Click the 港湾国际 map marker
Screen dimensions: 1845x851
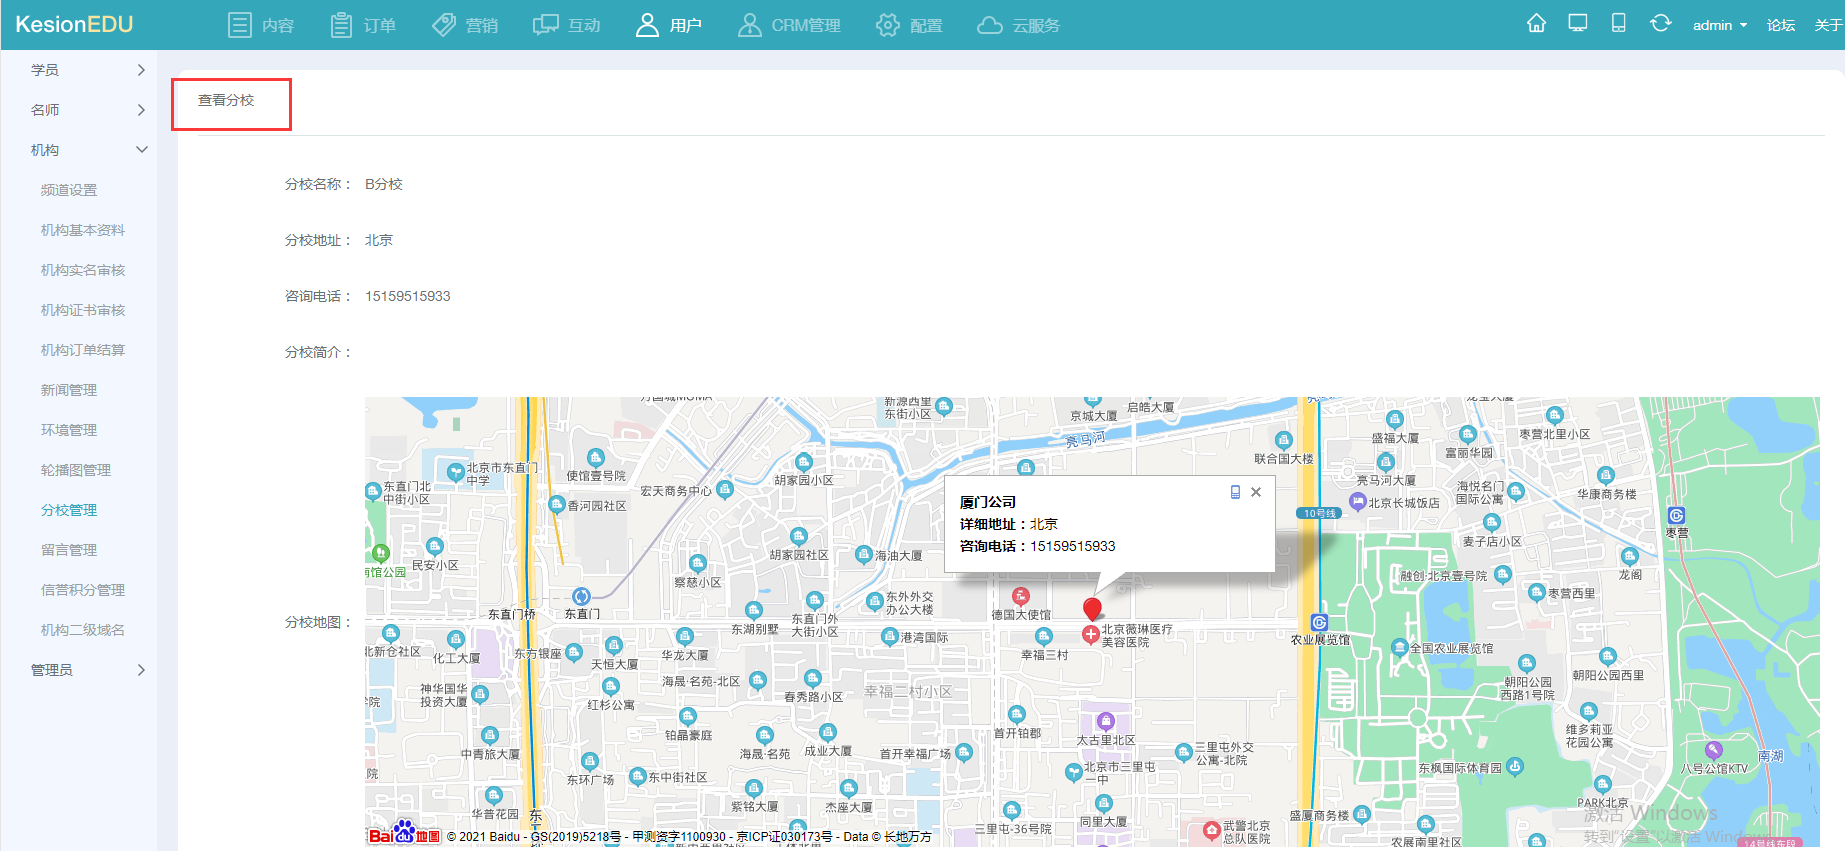click(889, 636)
